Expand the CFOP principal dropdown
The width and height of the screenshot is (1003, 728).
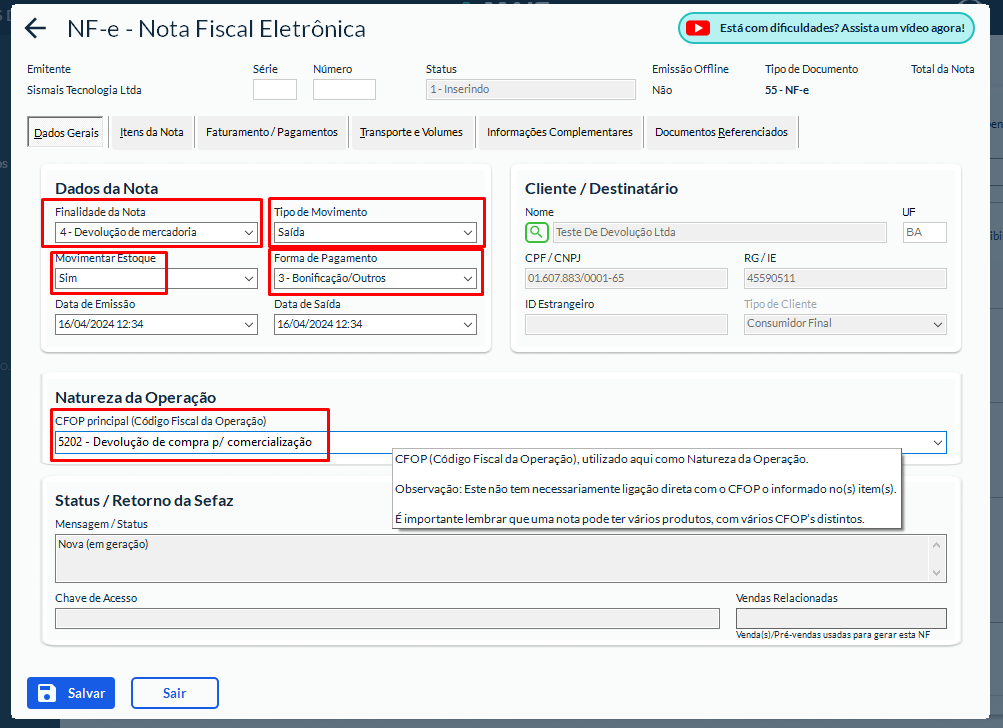tap(937, 442)
